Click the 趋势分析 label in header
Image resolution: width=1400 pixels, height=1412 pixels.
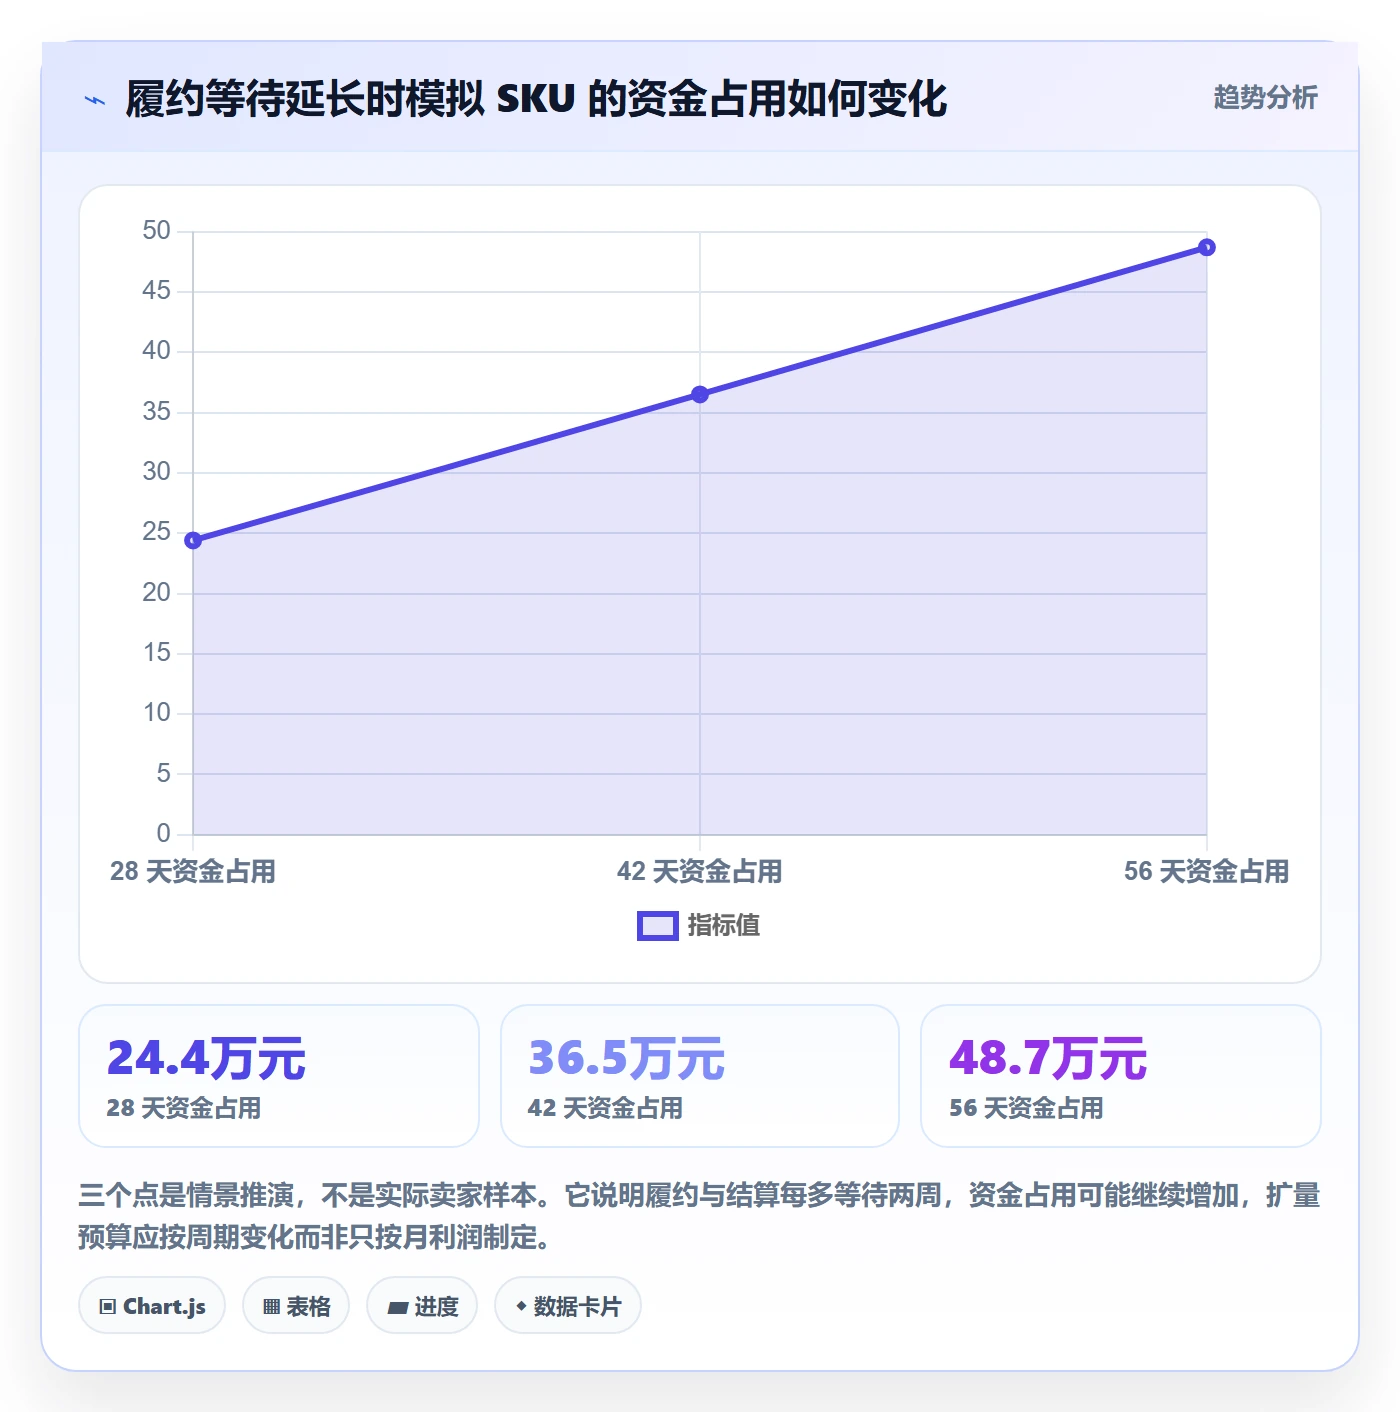pos(1265,97)
